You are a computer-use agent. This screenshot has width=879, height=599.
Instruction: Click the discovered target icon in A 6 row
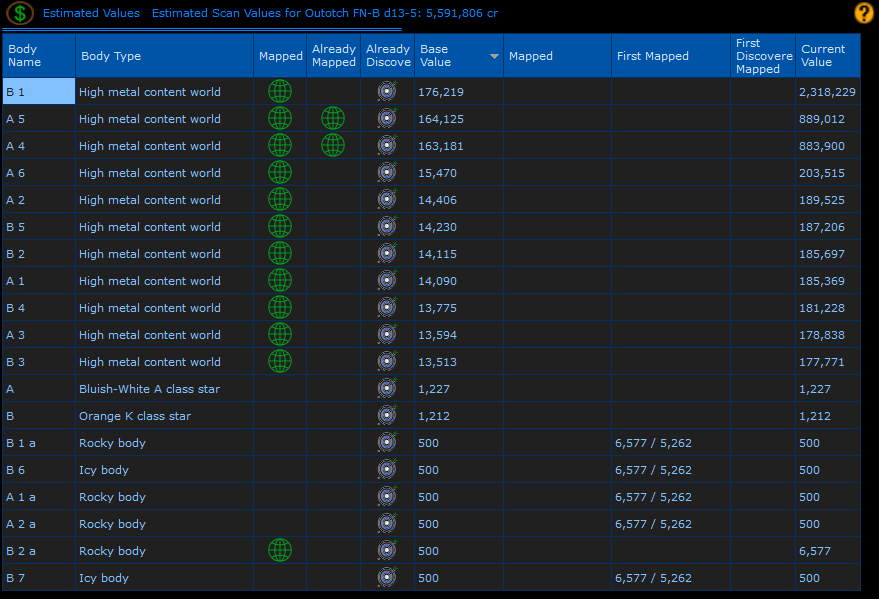(x=387, y=172)
